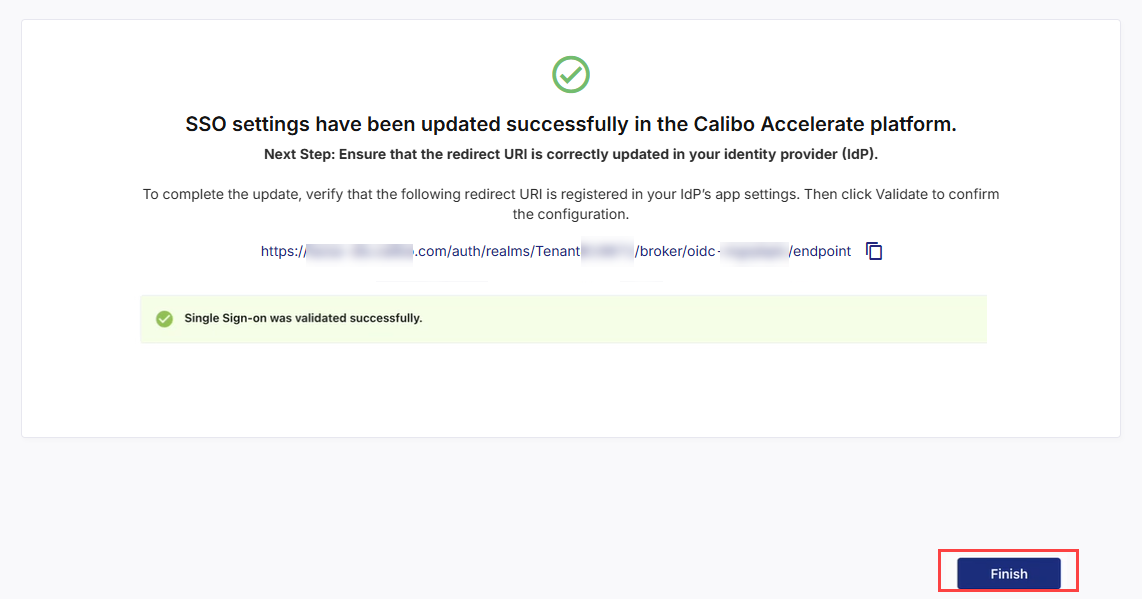Screen dimensions: 1142x599
Task: Click the green check beside the Single Sign-on message
Action: (164, 318)
